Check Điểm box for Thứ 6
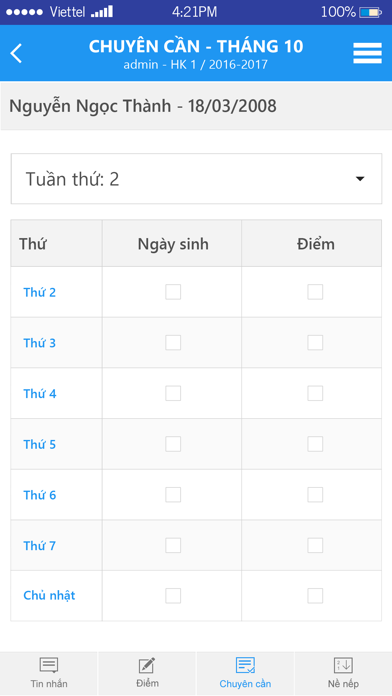 [315, 494]
